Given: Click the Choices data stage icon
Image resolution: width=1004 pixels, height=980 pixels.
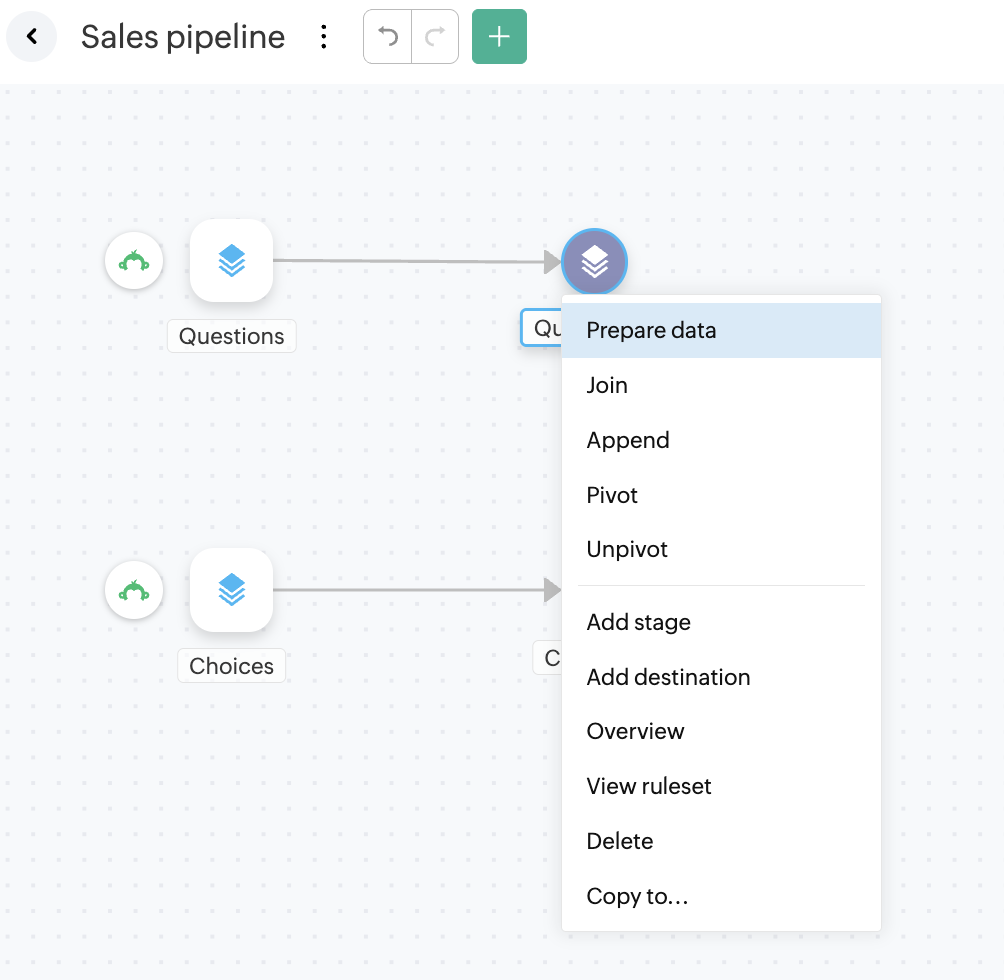Looking at the screenshot, I should coord(231,590).
